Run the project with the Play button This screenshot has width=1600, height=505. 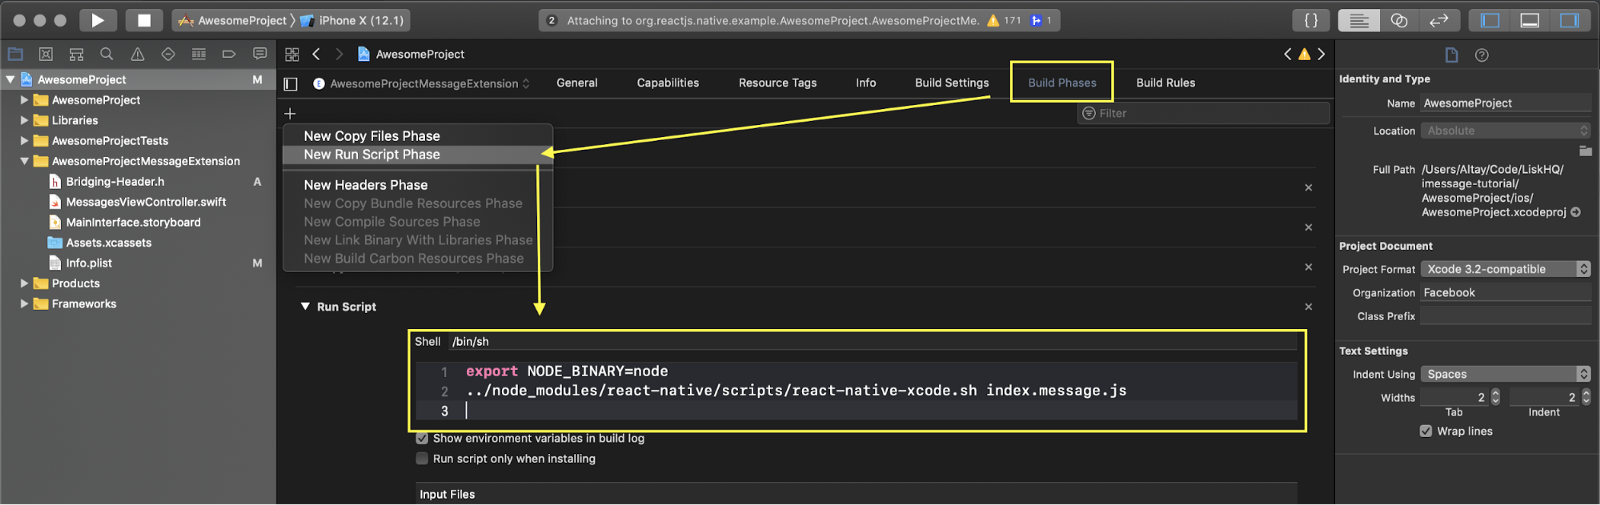[97, 20]
